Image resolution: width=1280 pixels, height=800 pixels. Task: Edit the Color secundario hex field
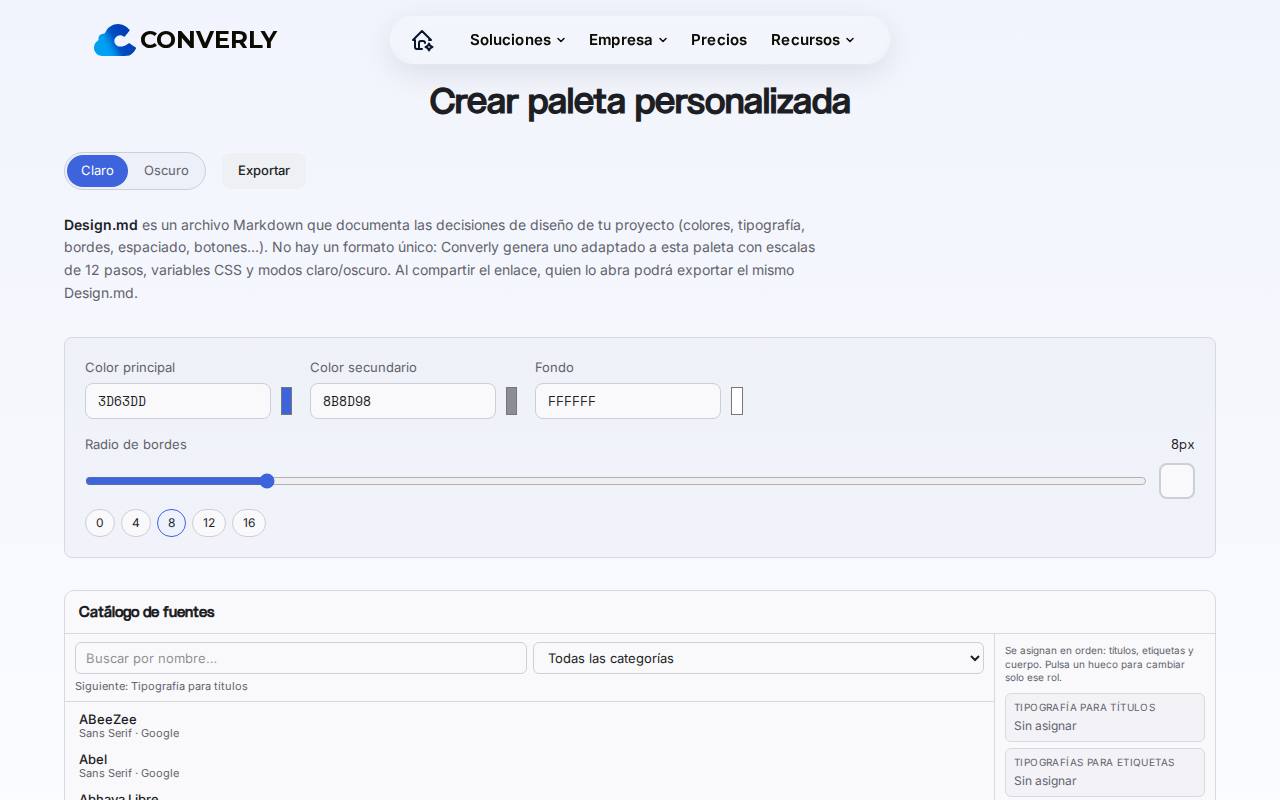[403, 401]
